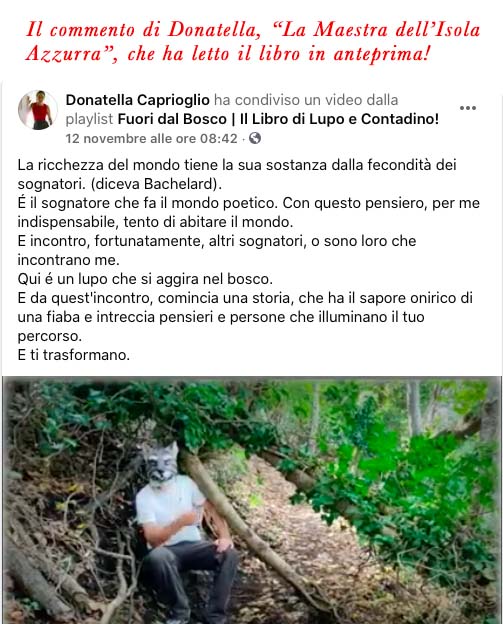503x624 pixels.
Task: Click the '12 novembre alle ore 08:42' timestamp
Action: pos(151,138)
